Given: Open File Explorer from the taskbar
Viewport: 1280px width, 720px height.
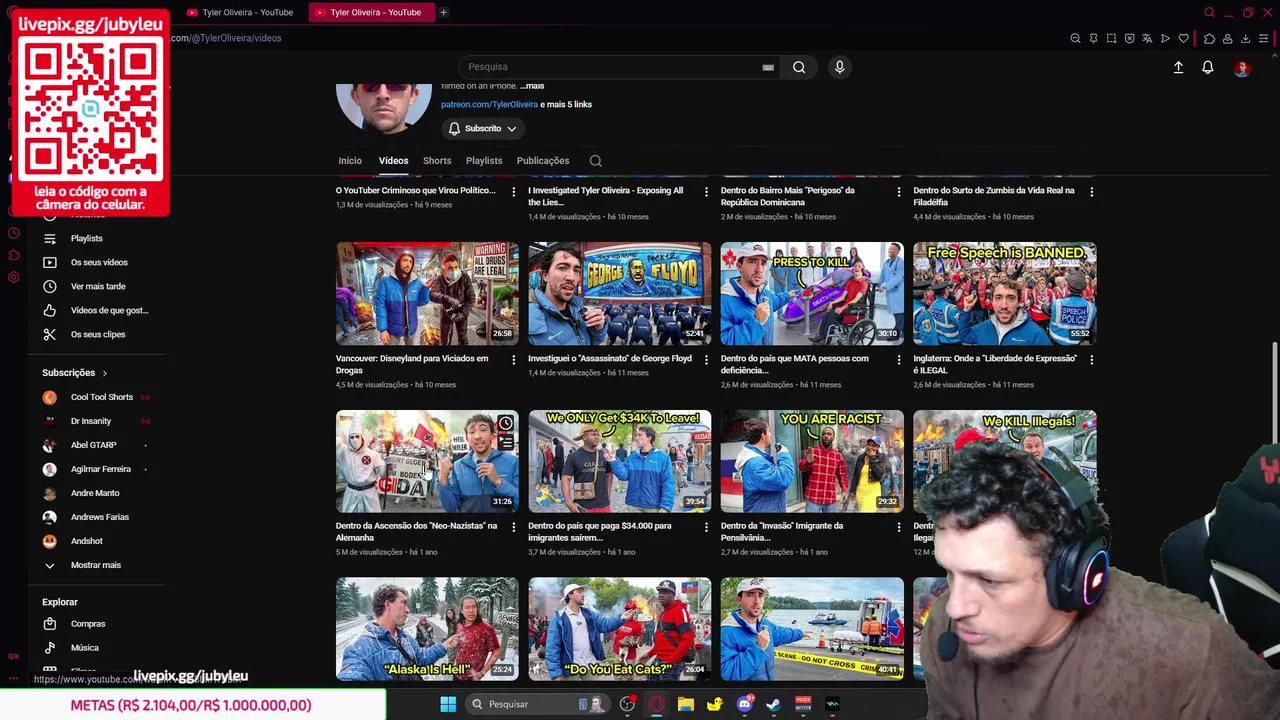Looking at the screenshot, I should pyautogui.click(x=685, y=704).
